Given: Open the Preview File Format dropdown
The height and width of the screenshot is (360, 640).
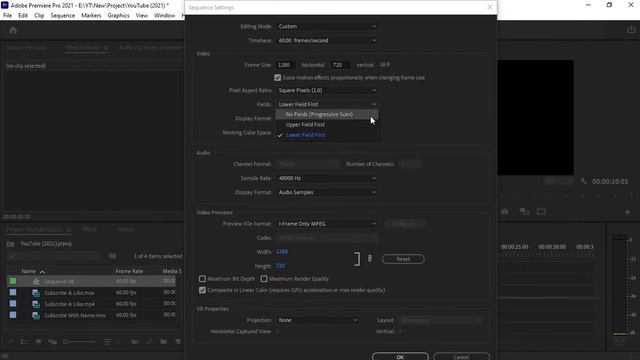Looking at the screenshot, I should [x=327, y=224].
